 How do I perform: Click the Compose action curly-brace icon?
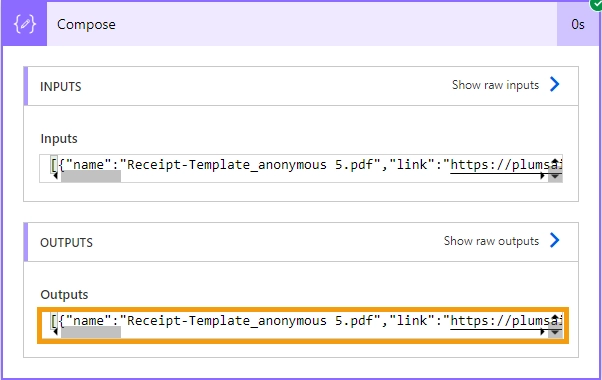click(25, 24)
